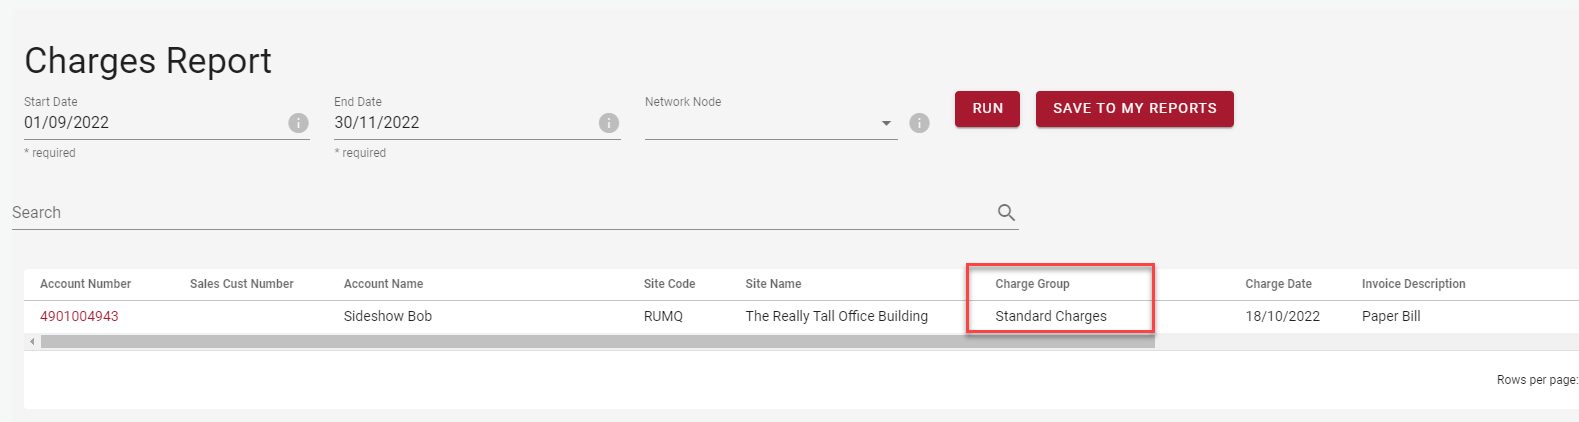Sort by Account Number column header
Viewport: 1579px width, 422px height.
point(85,284)
